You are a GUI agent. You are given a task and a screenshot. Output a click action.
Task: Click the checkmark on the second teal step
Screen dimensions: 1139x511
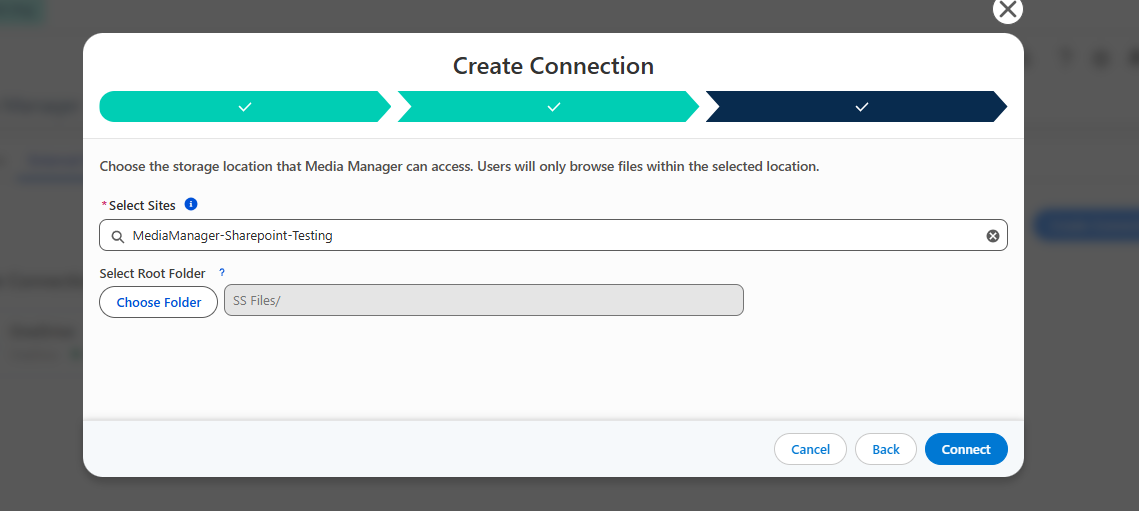[554, 107]
